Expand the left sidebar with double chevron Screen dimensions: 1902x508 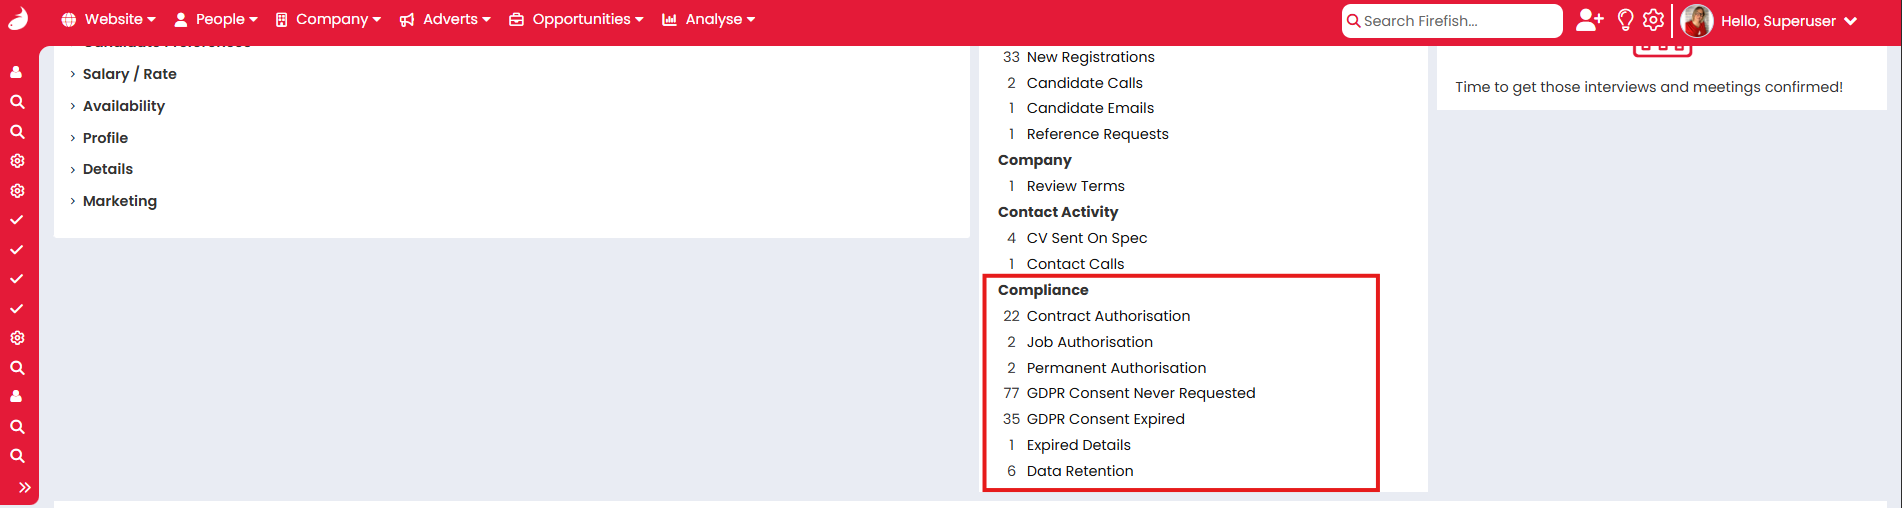(25, 487)
